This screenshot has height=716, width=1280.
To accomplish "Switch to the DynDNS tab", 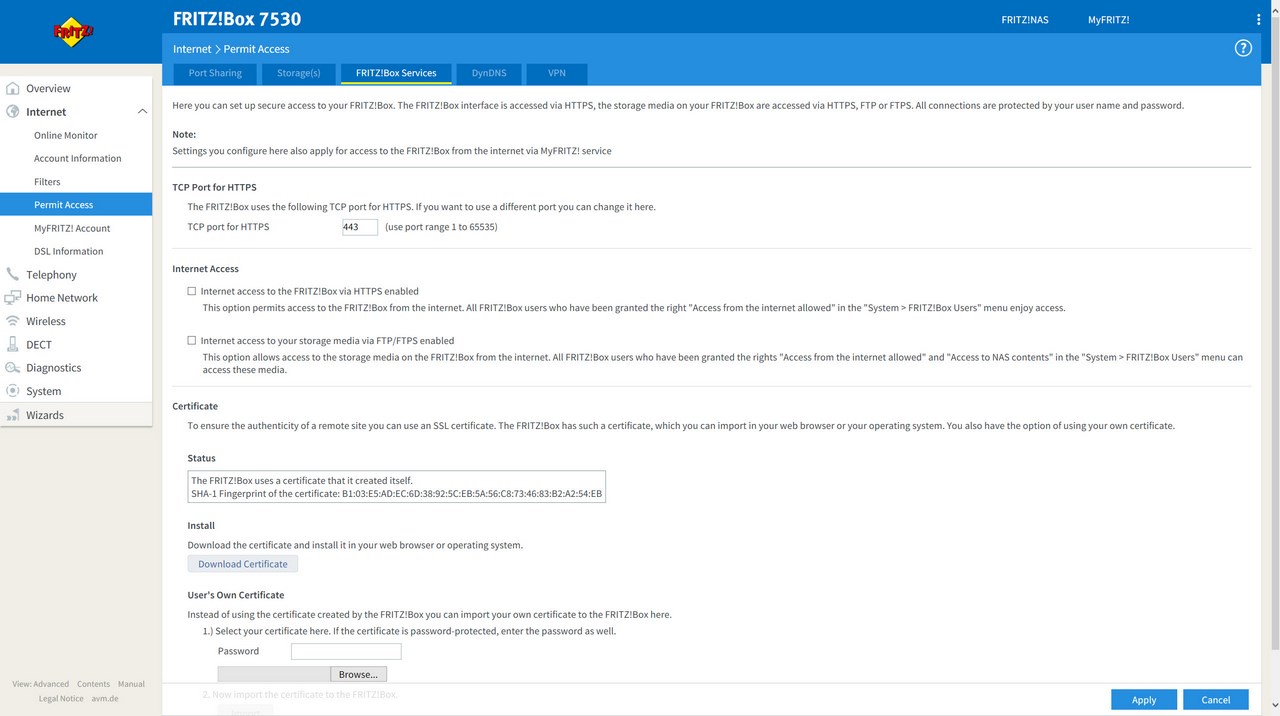I will [489, 73].
